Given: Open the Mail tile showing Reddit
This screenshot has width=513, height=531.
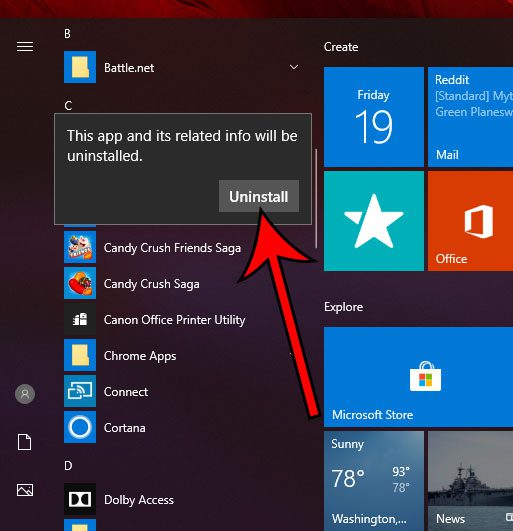Looking at the screenshot, I should click(x=470, y=117).
